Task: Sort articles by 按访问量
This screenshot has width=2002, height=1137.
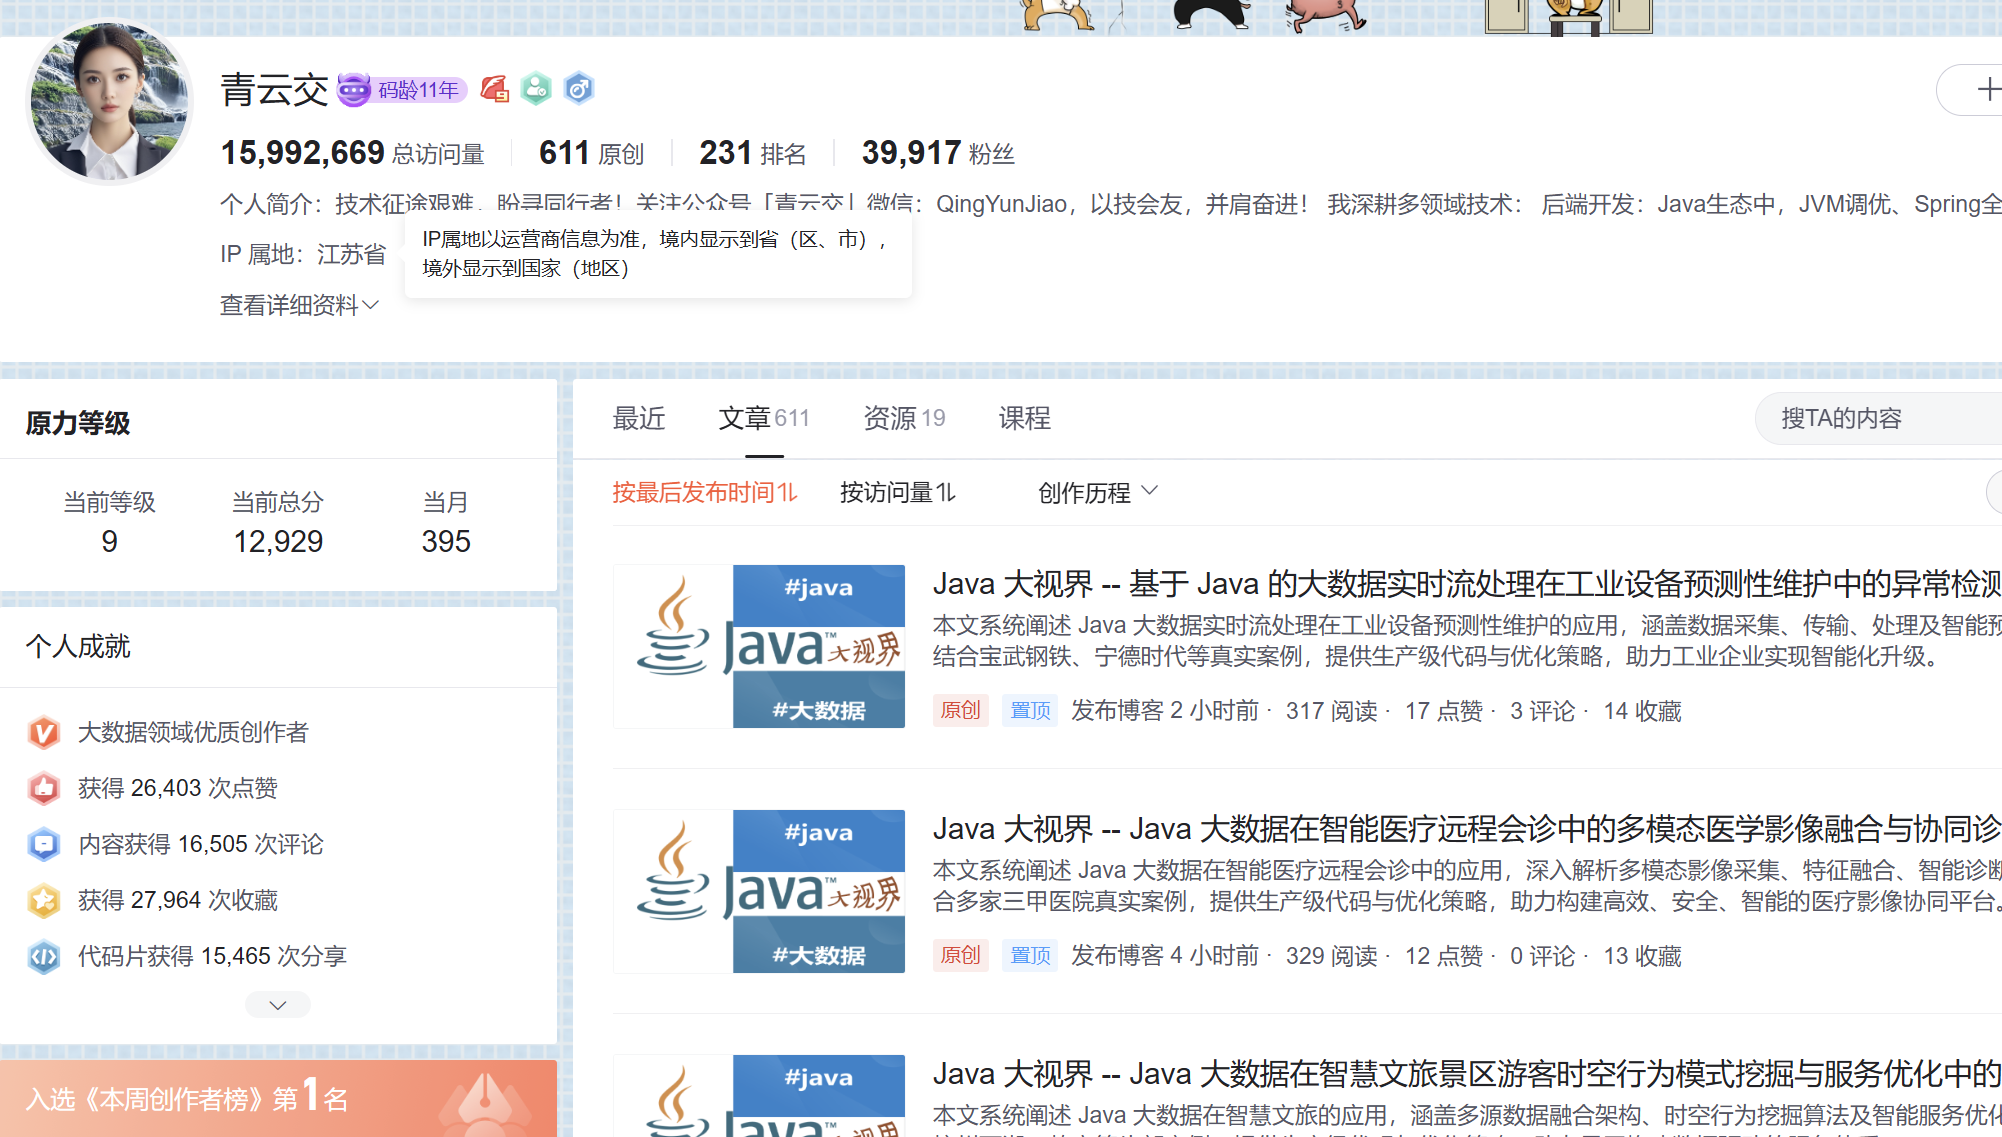Action: [897, 492]
